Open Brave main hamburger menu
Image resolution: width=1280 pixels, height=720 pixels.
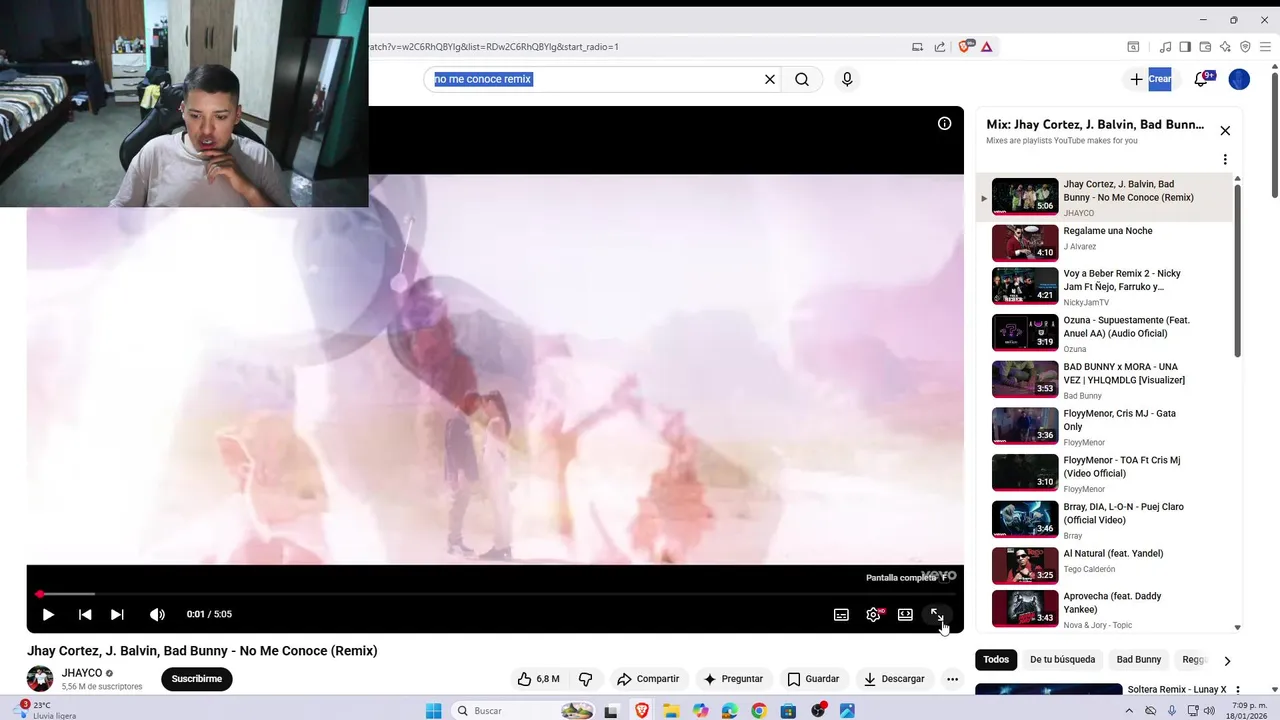coord(1265,46)
